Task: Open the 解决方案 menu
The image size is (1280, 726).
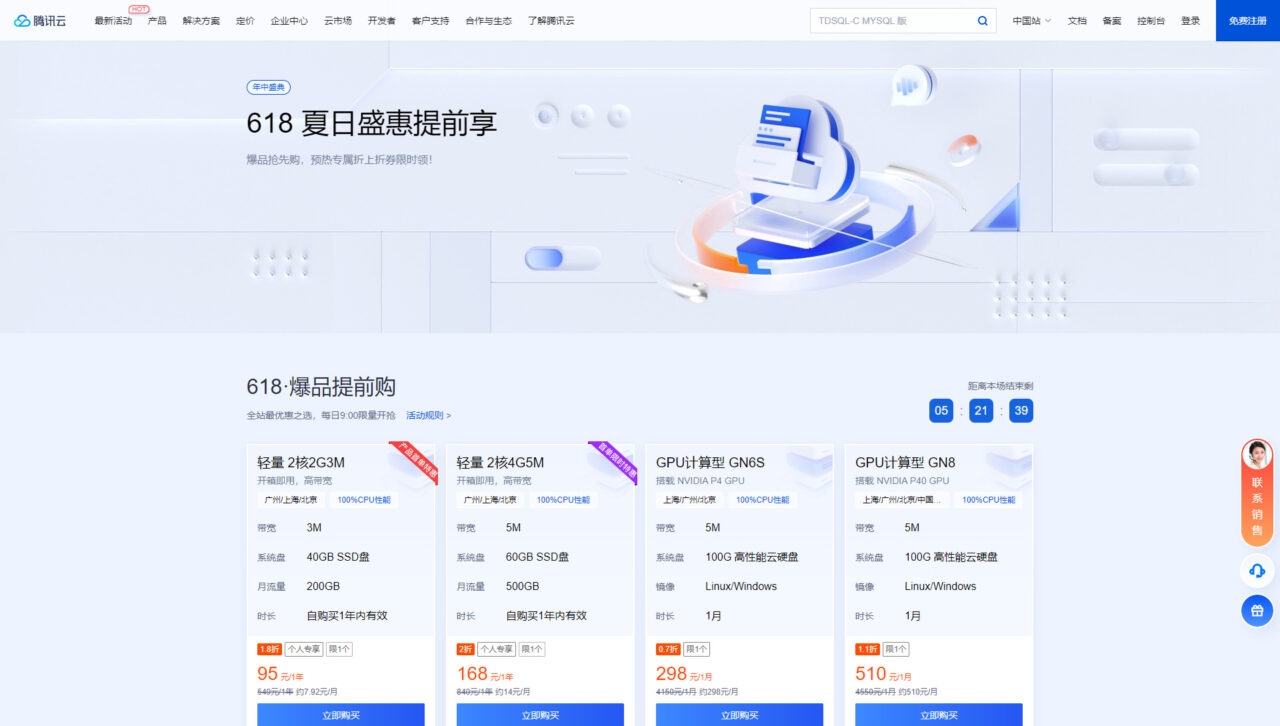Action: [201, 21]
